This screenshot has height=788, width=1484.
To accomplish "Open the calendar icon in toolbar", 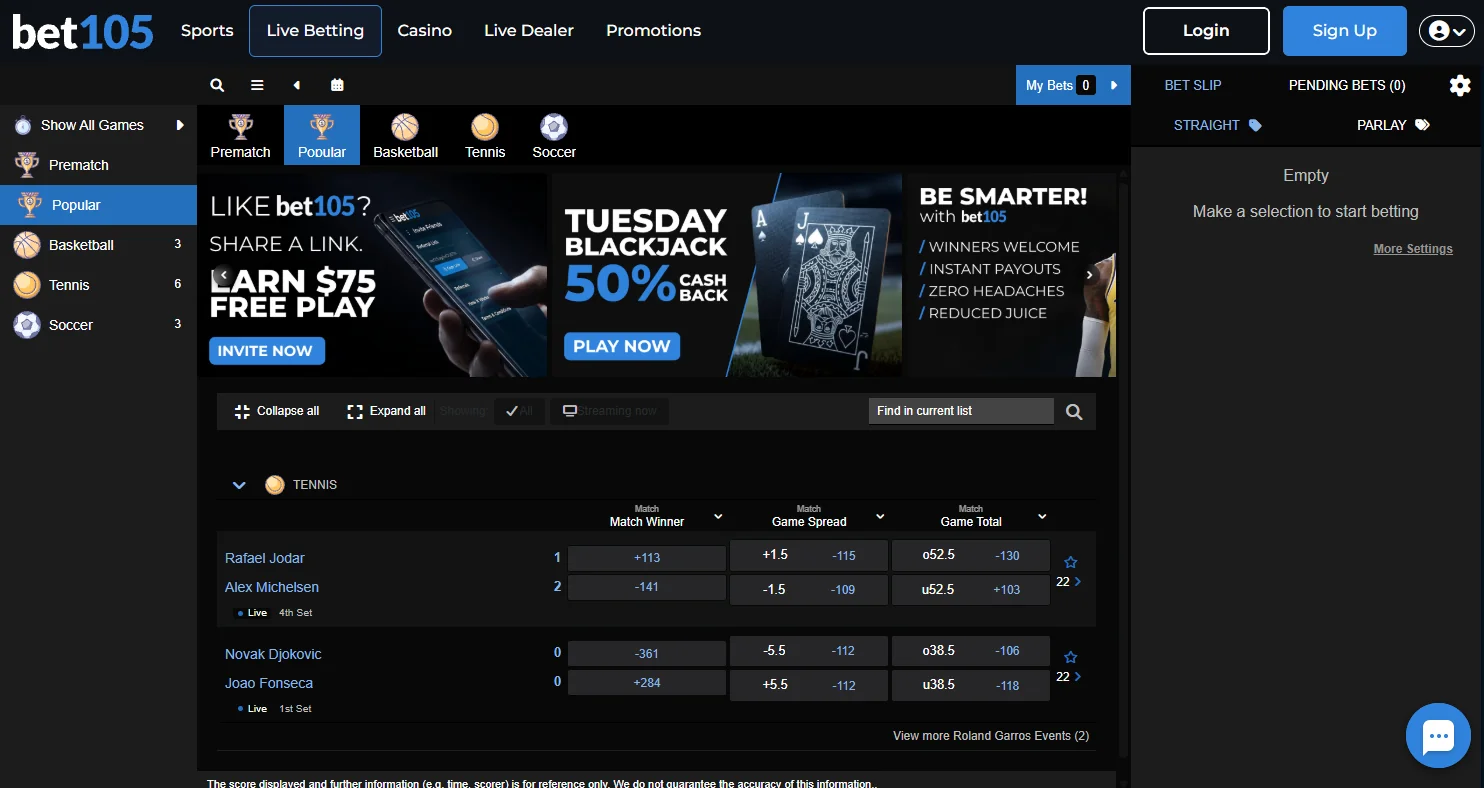I will (337, 85).
